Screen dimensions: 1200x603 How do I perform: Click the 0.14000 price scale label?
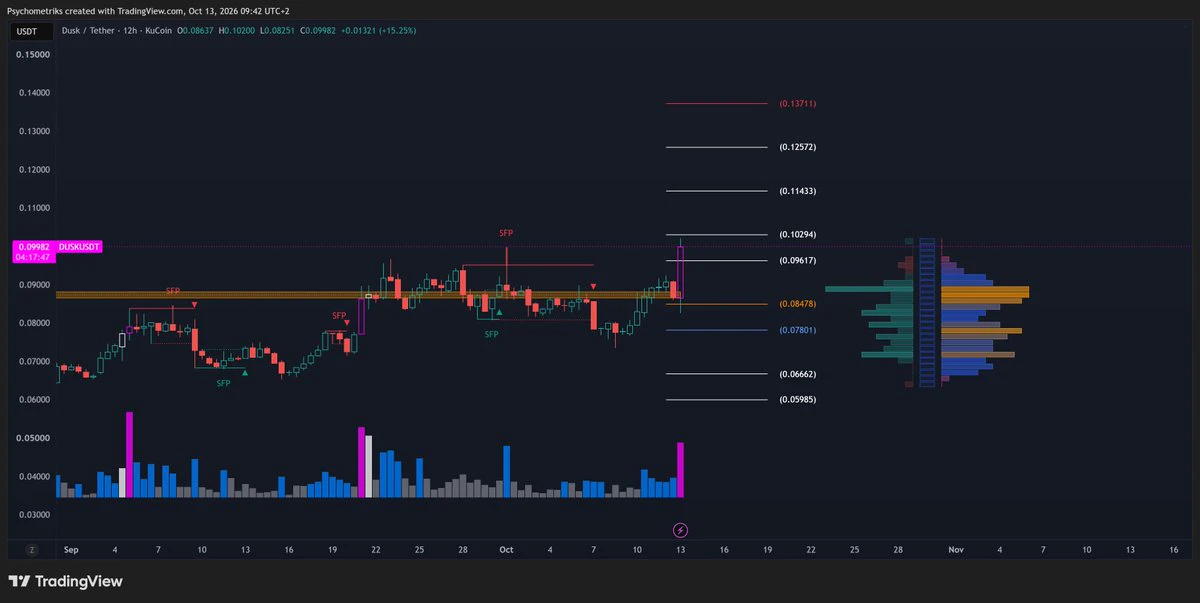click(x=34, y=93)
